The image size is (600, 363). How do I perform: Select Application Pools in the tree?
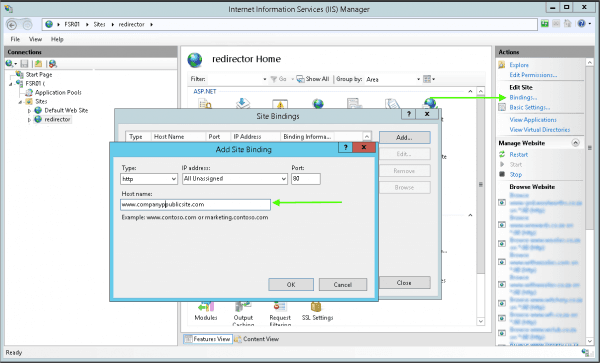coord(58,93)
